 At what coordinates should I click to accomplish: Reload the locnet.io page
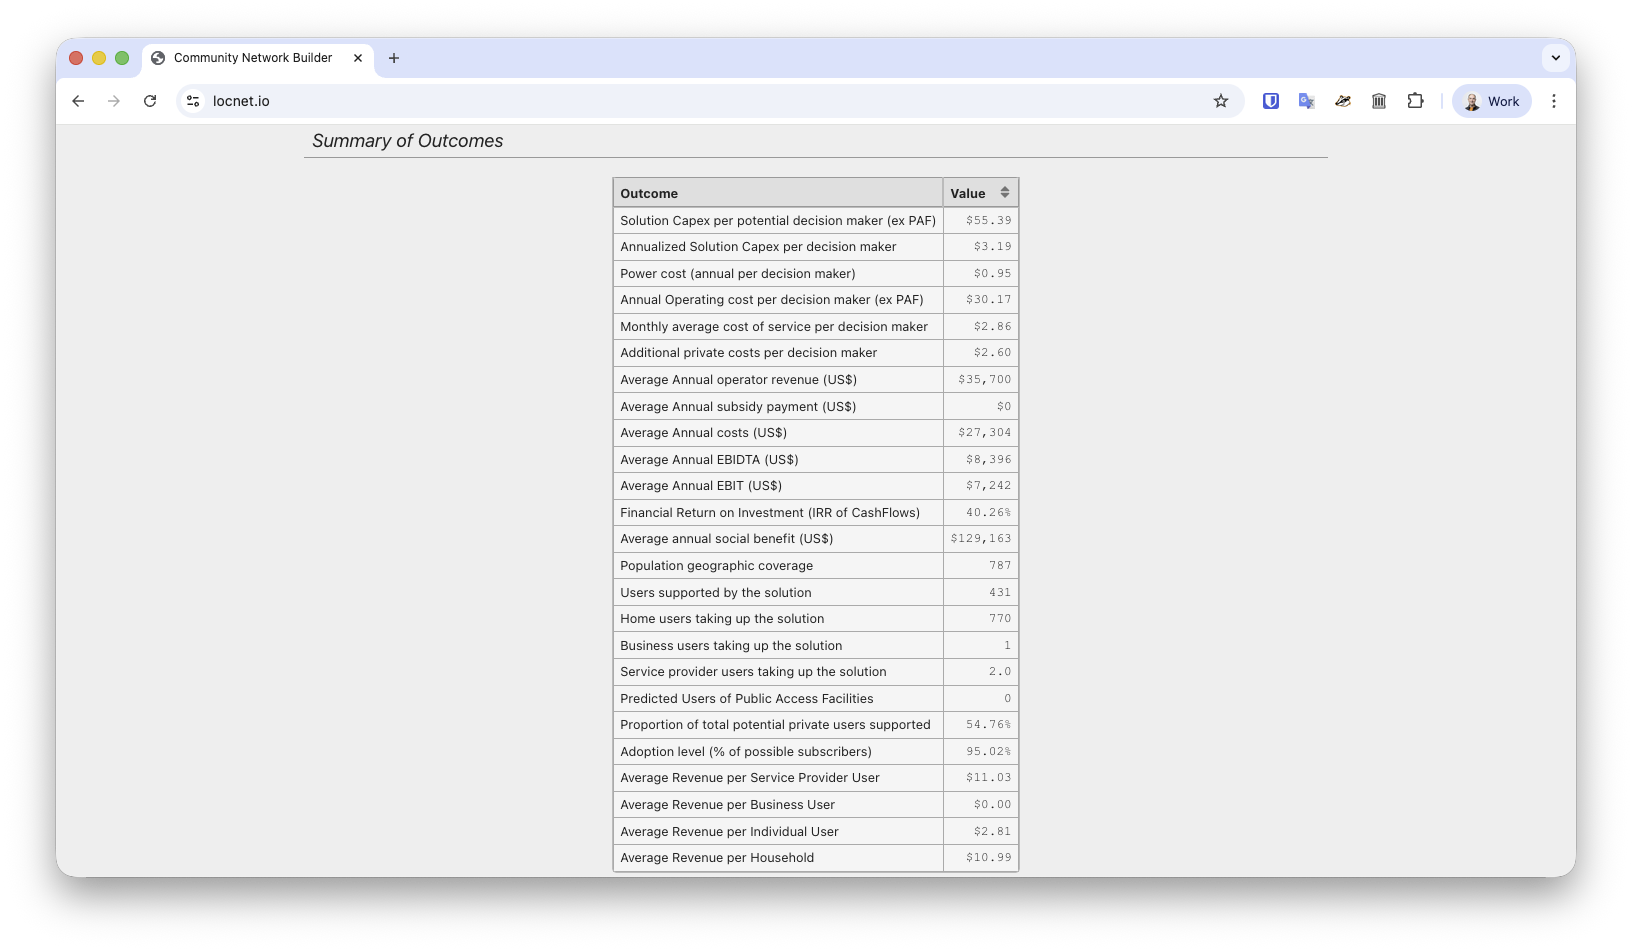[150, 101]
